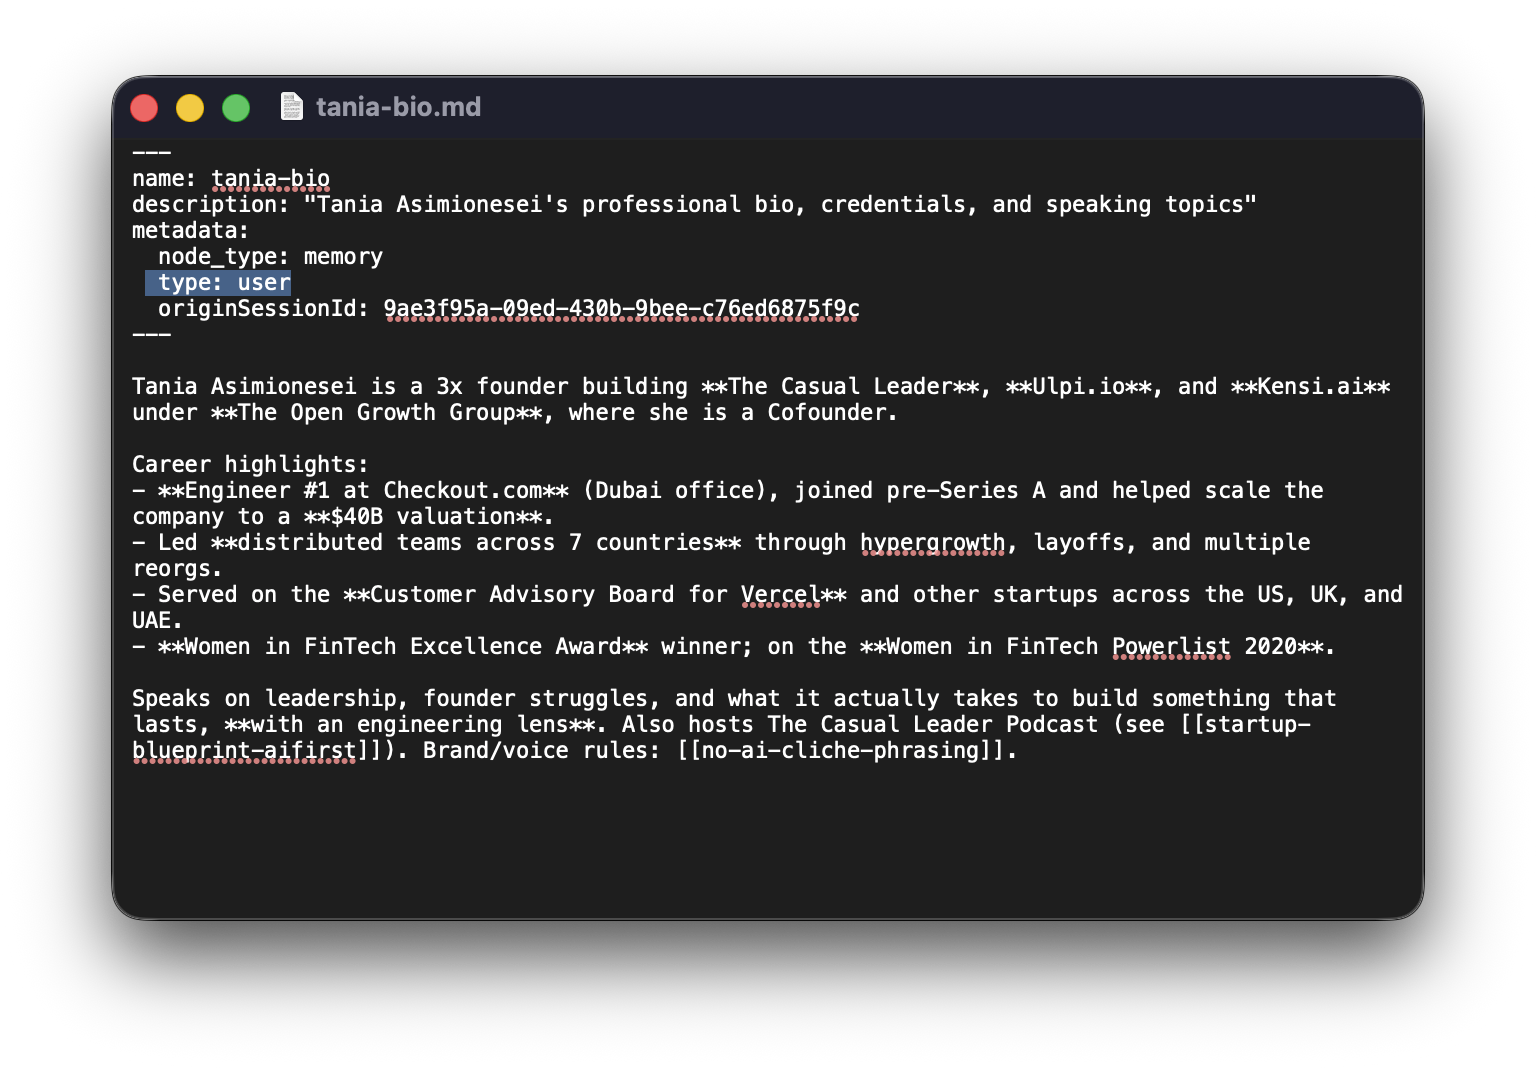Close the tania-bio.md window

pos(144,107)
